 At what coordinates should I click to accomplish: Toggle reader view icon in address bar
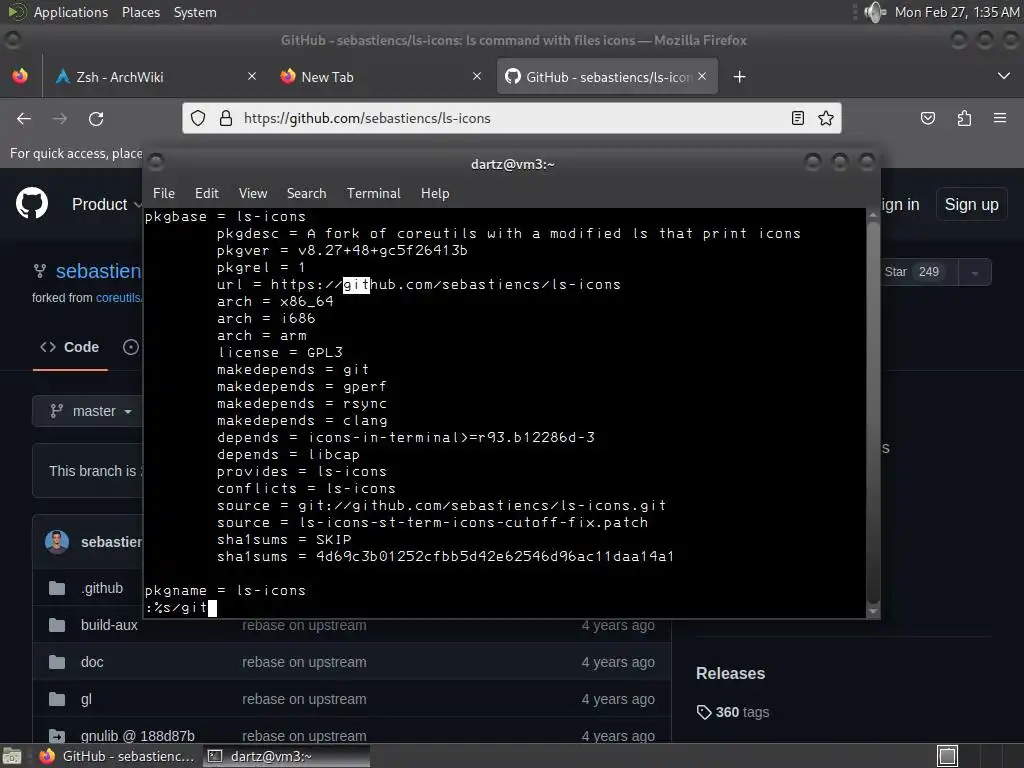[x=797, y=118]
